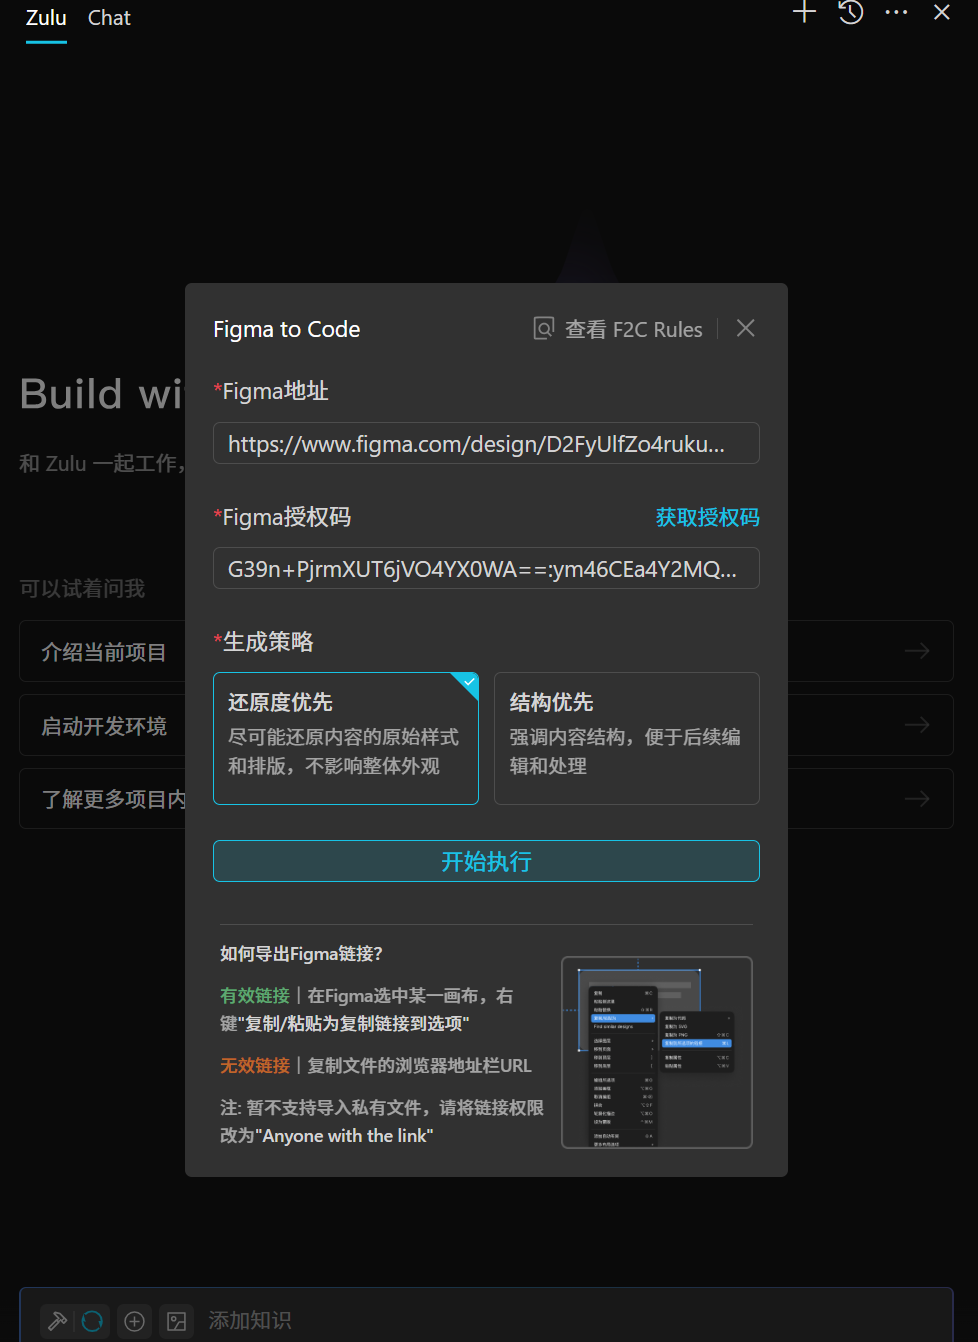Select the 还原度优先 strategy option
The image size is (978, 1342).
pyautogui.click(x=345, y=738)
